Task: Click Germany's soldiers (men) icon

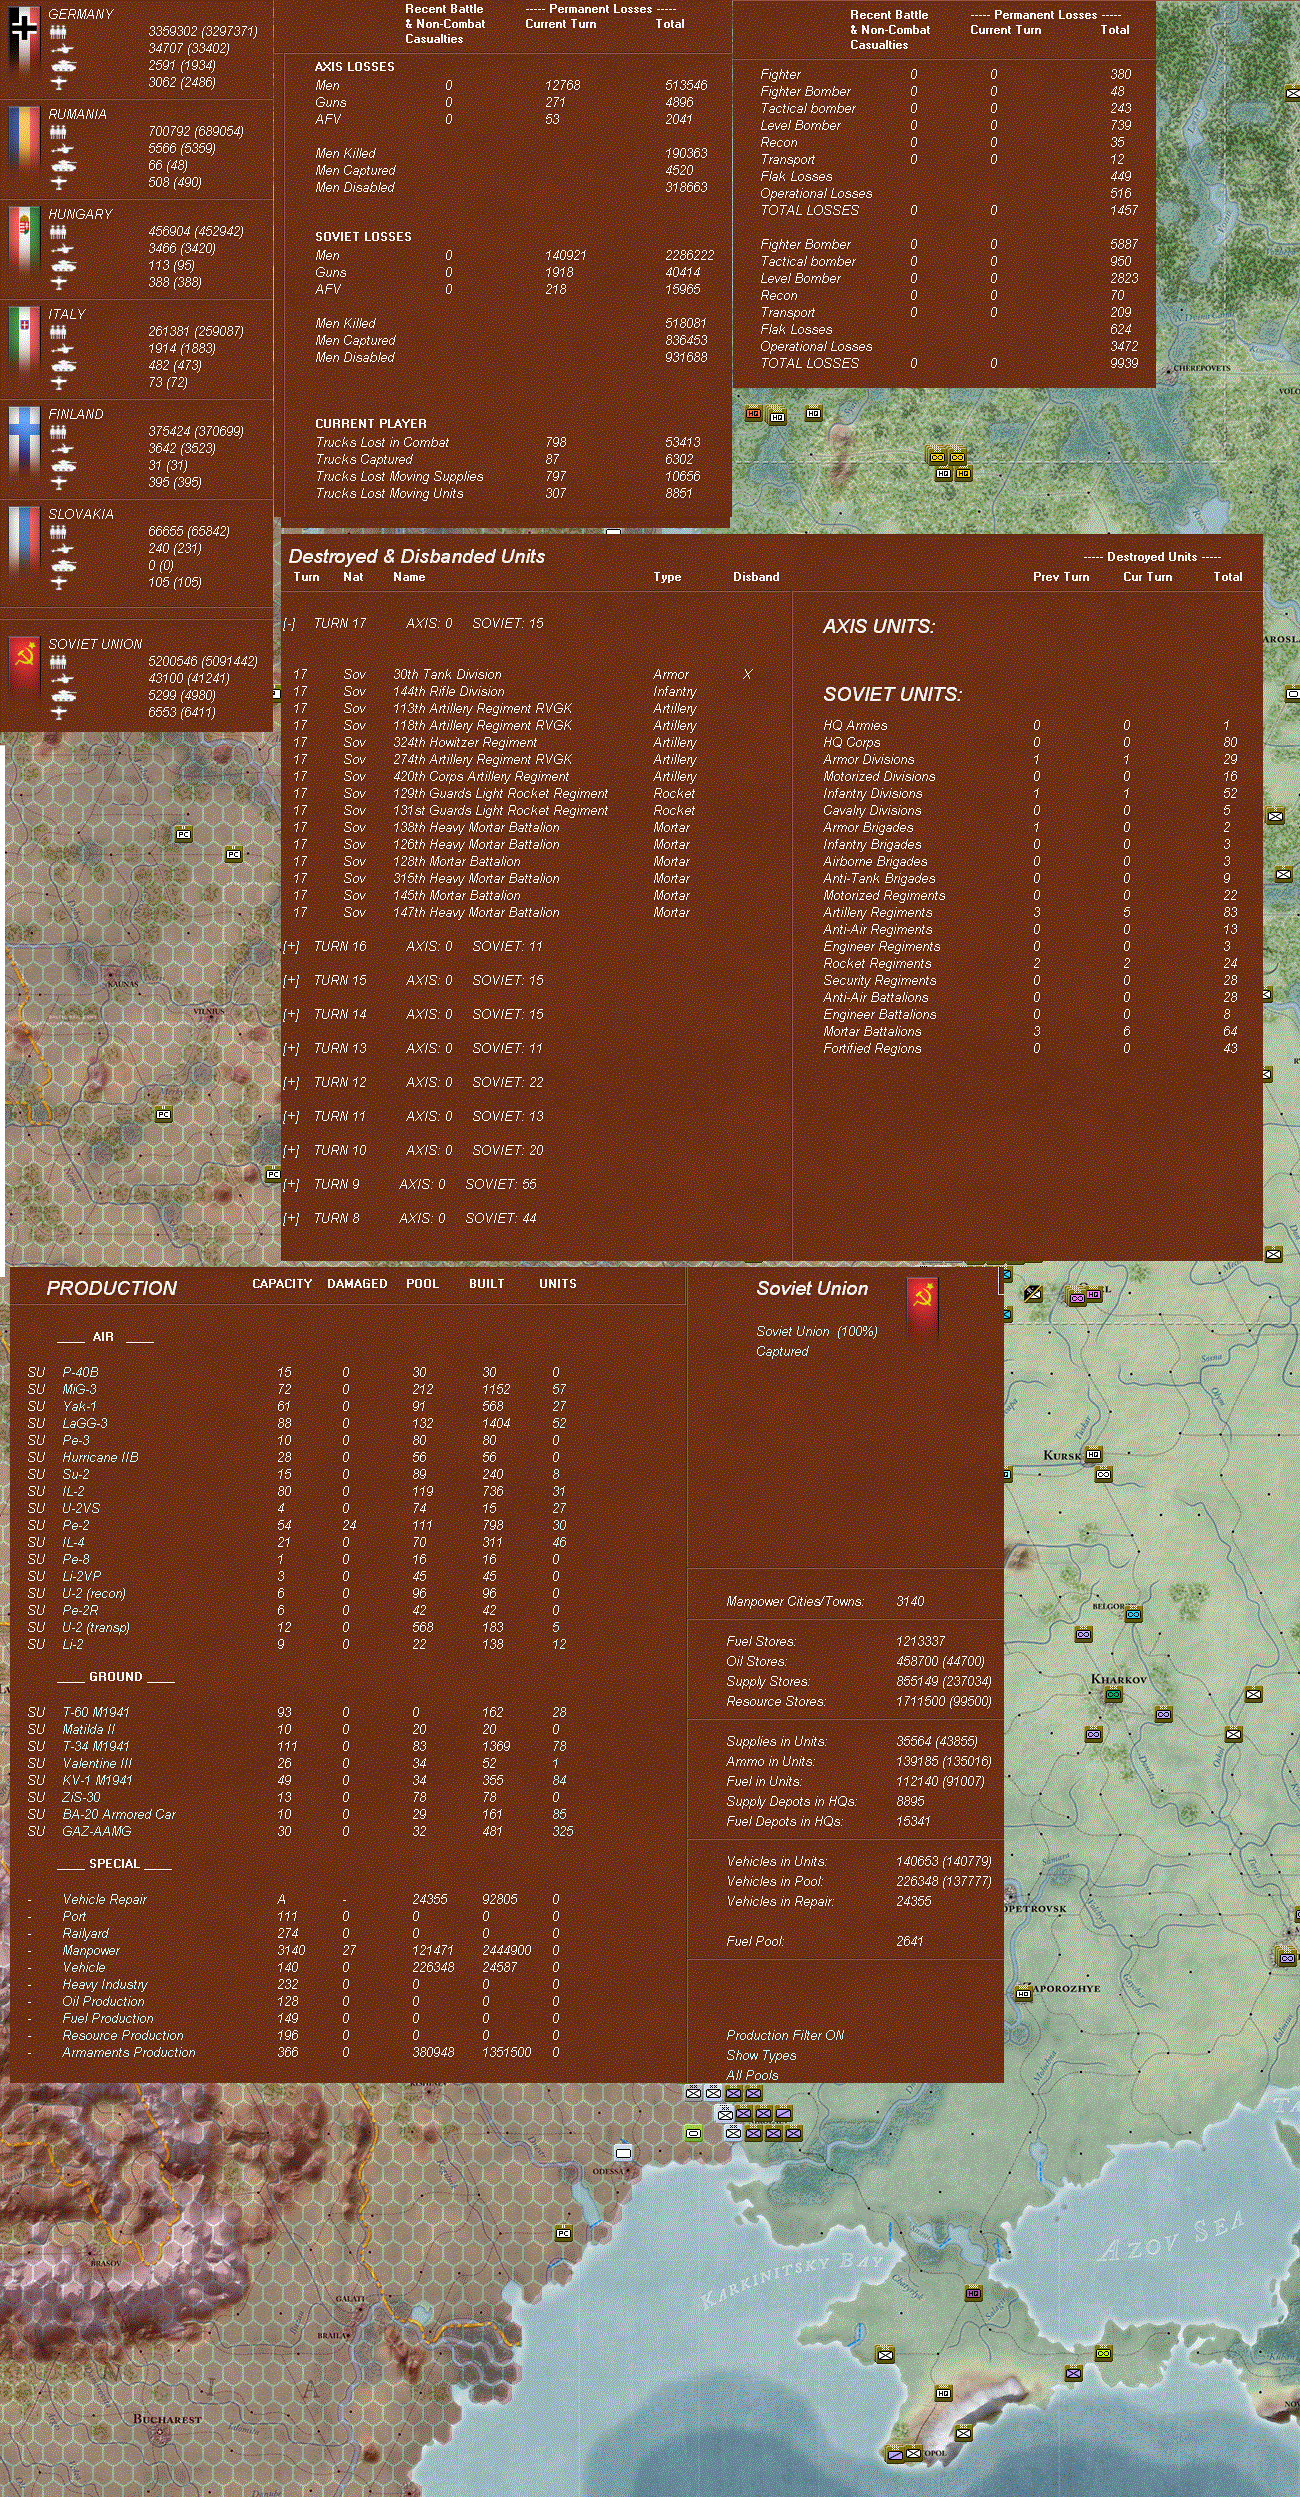Action: point(59,32)
